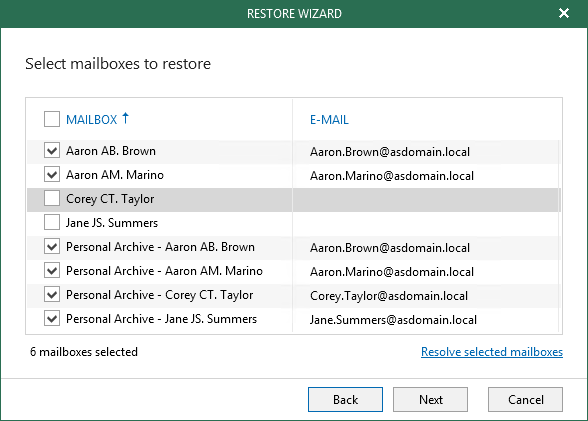Uncheck Personal Archive - Jane JS. Summers

point(52,319)
